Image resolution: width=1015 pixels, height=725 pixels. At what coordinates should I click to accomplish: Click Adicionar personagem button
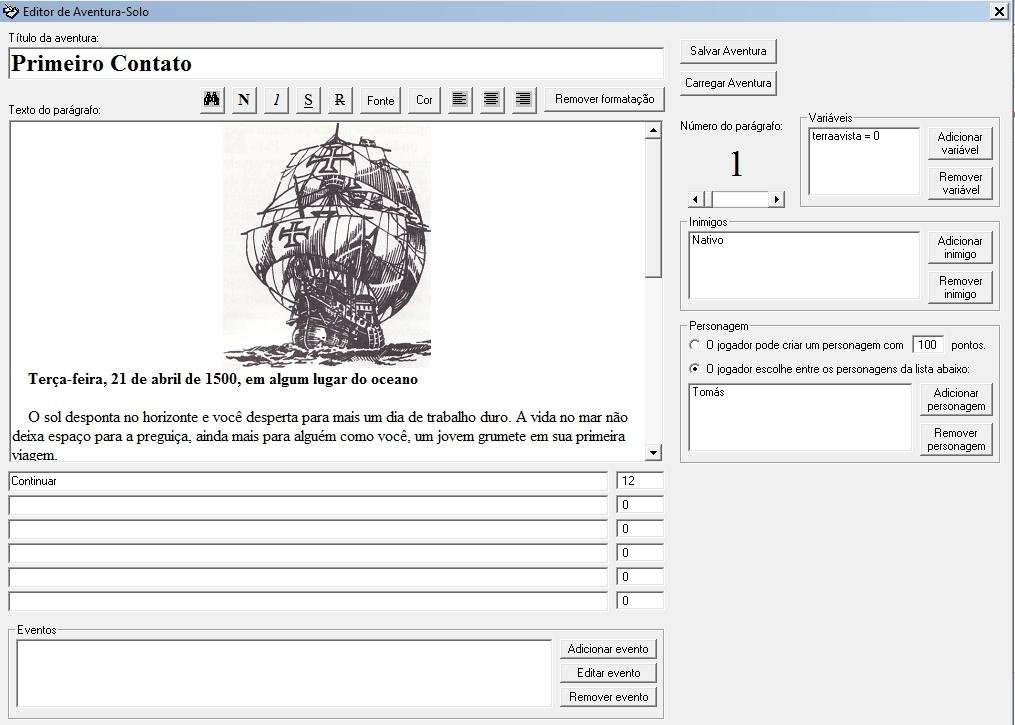[x=956, y=399]
